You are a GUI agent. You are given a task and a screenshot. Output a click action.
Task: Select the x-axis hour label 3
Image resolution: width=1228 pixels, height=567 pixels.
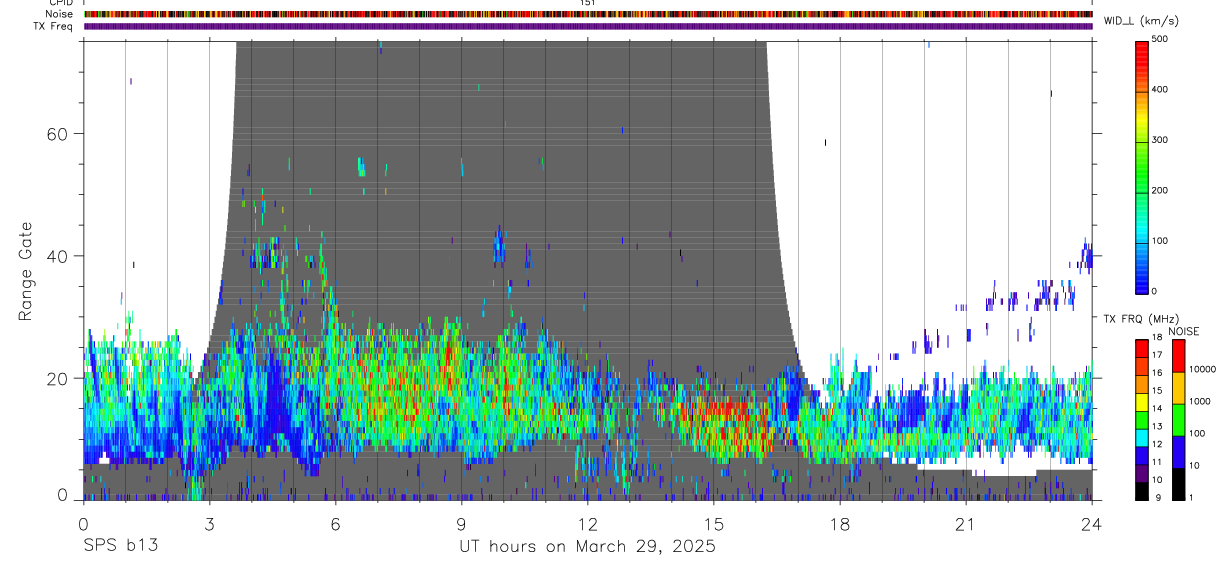point(209,524)
